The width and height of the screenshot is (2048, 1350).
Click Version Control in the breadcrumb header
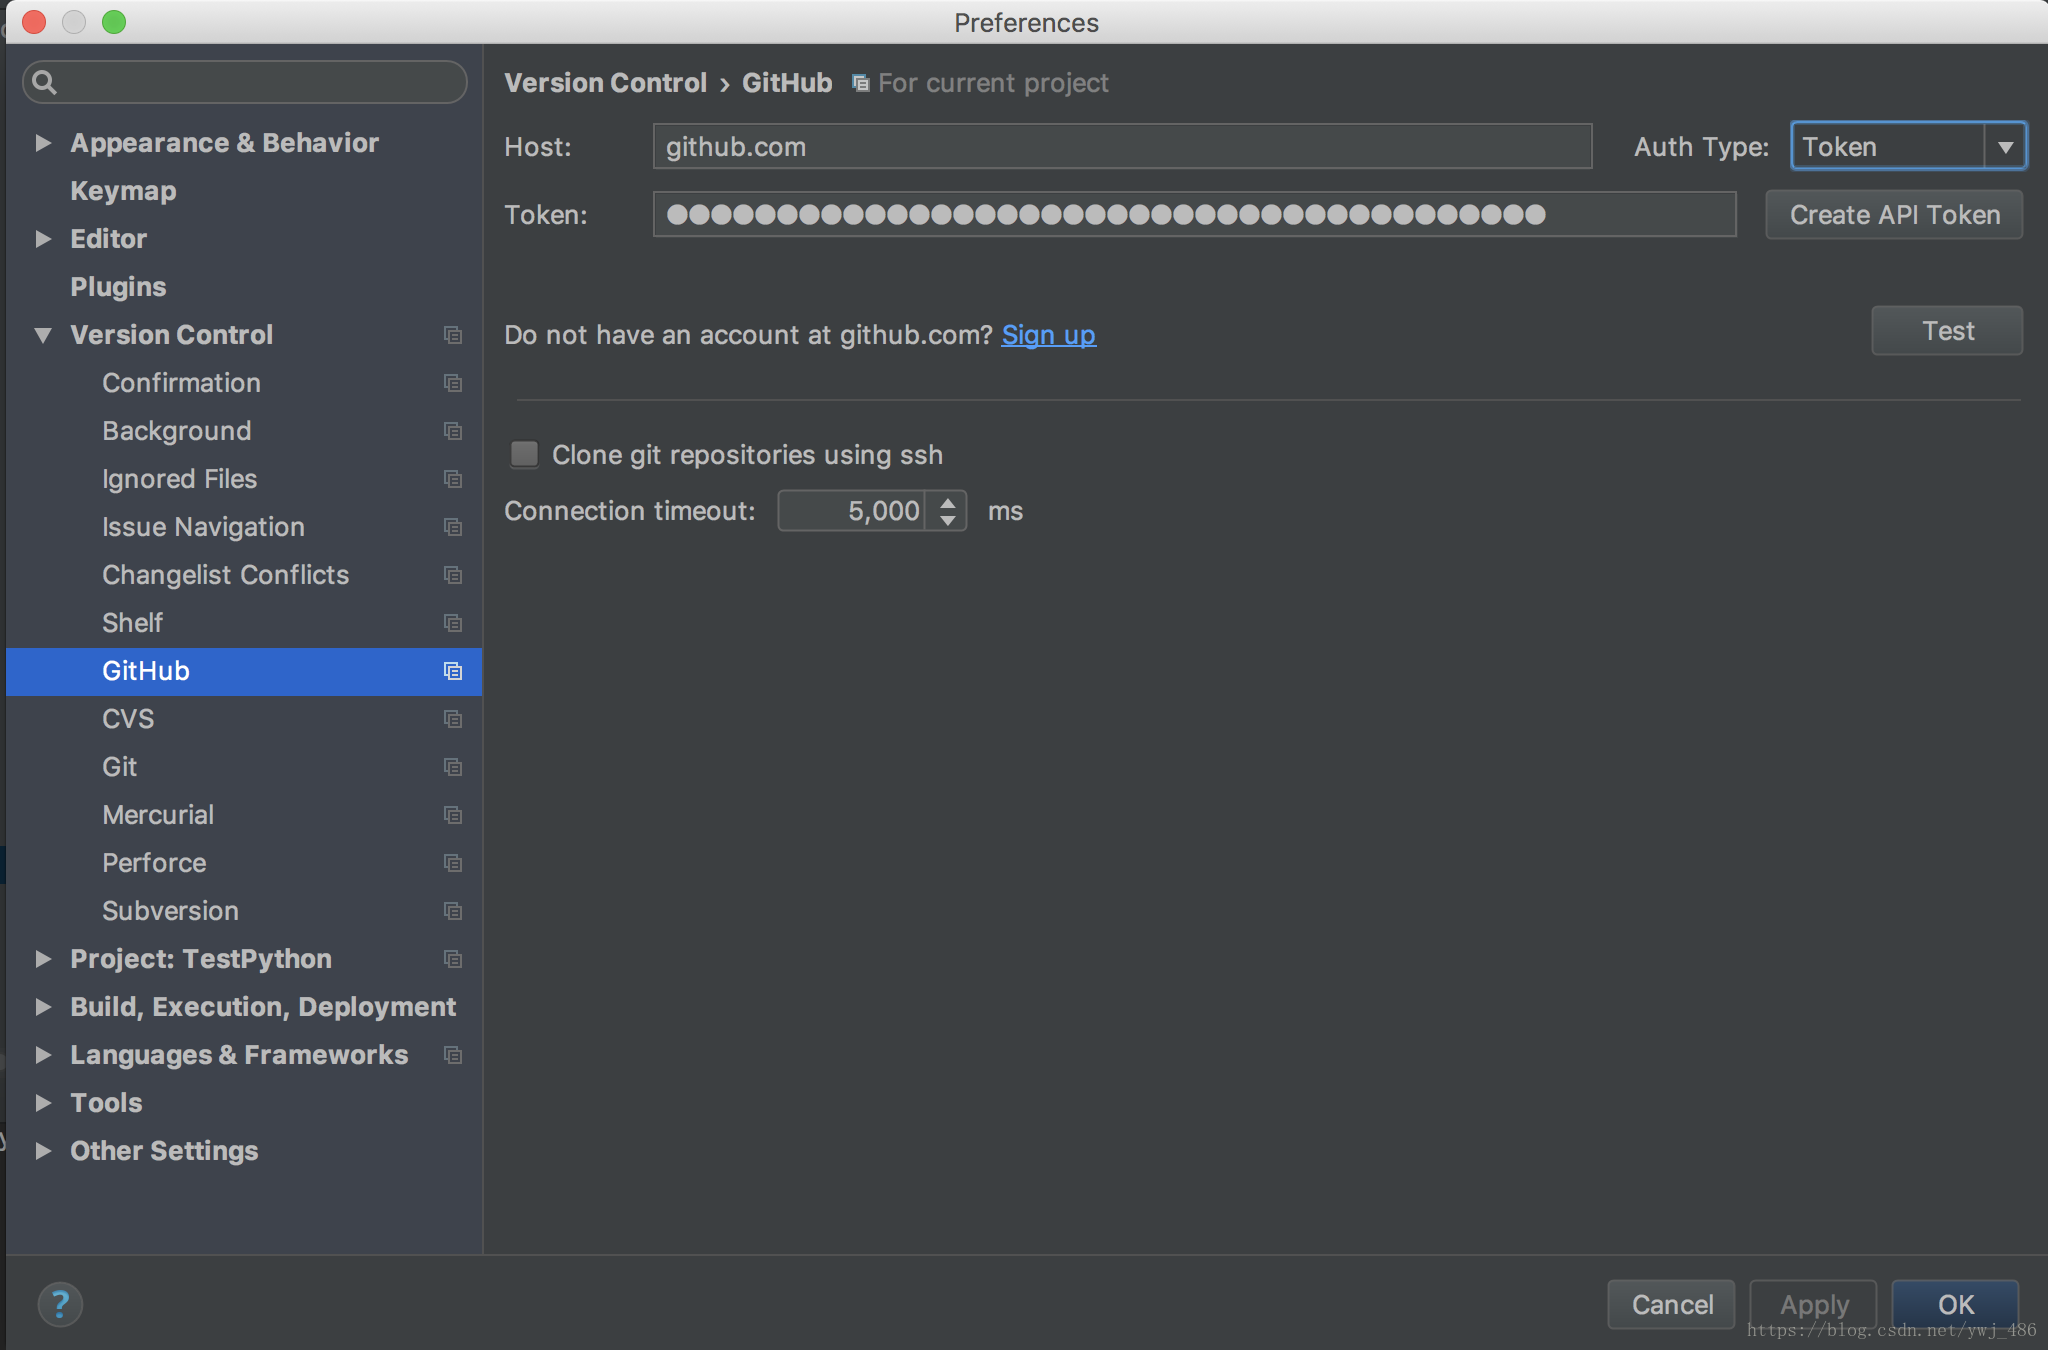[x=605, y=83]
